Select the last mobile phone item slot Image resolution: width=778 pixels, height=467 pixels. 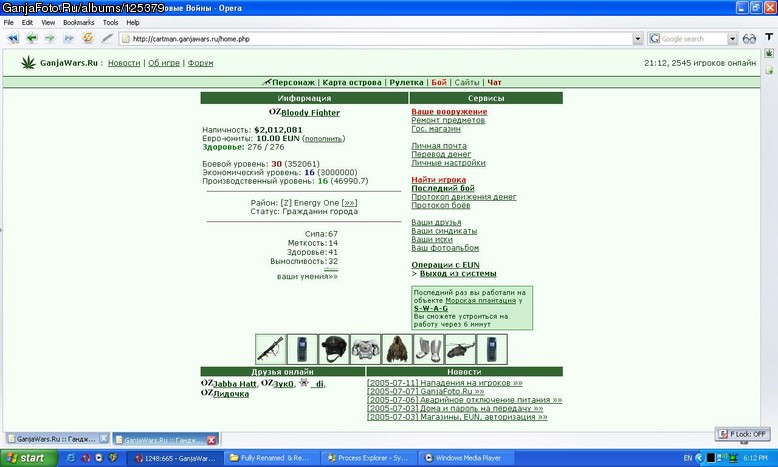(492, 349)
